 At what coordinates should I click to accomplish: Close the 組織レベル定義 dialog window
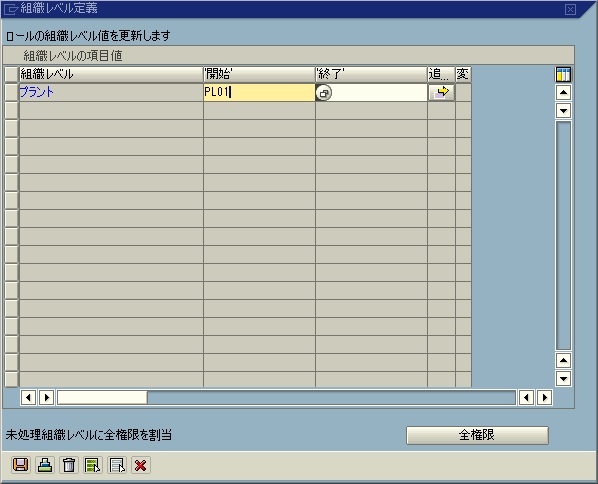(x=570, y=9)
